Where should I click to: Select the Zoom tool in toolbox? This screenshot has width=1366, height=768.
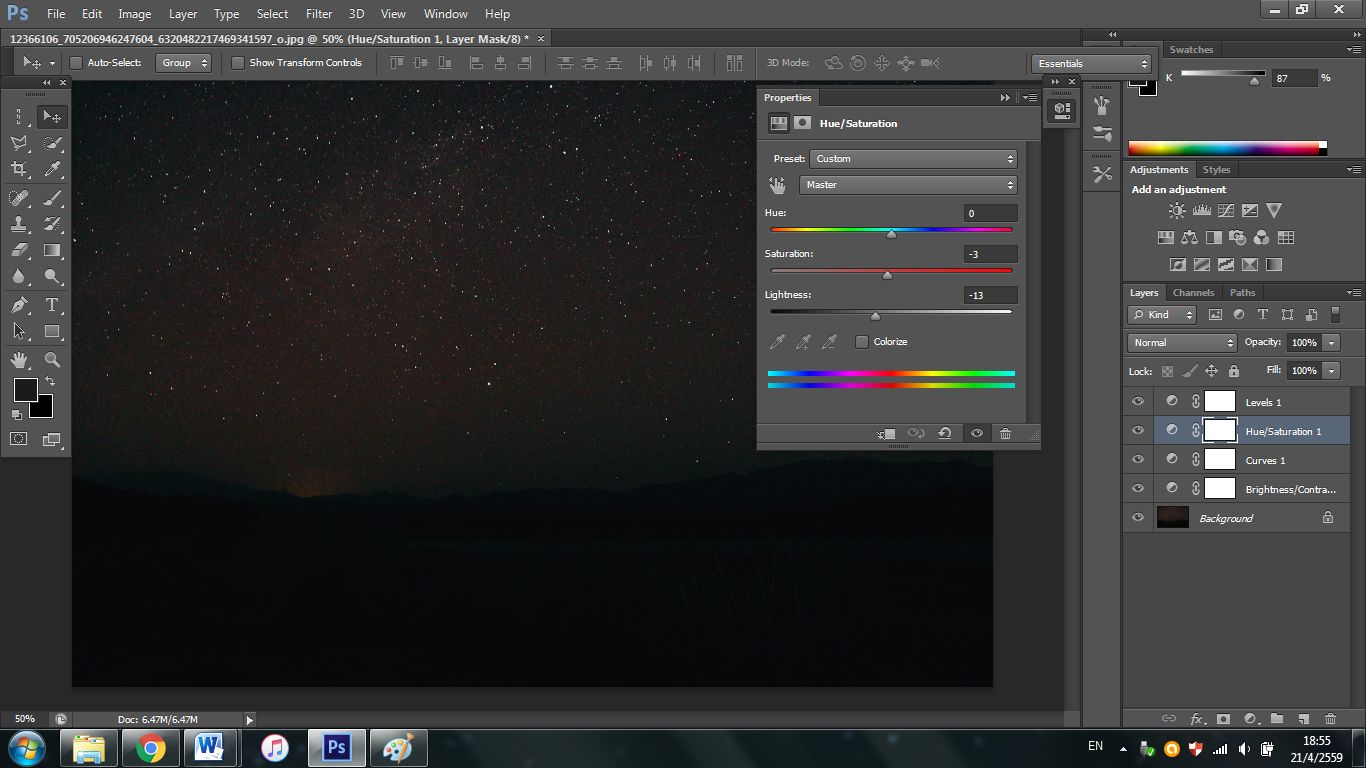point(52,360)
